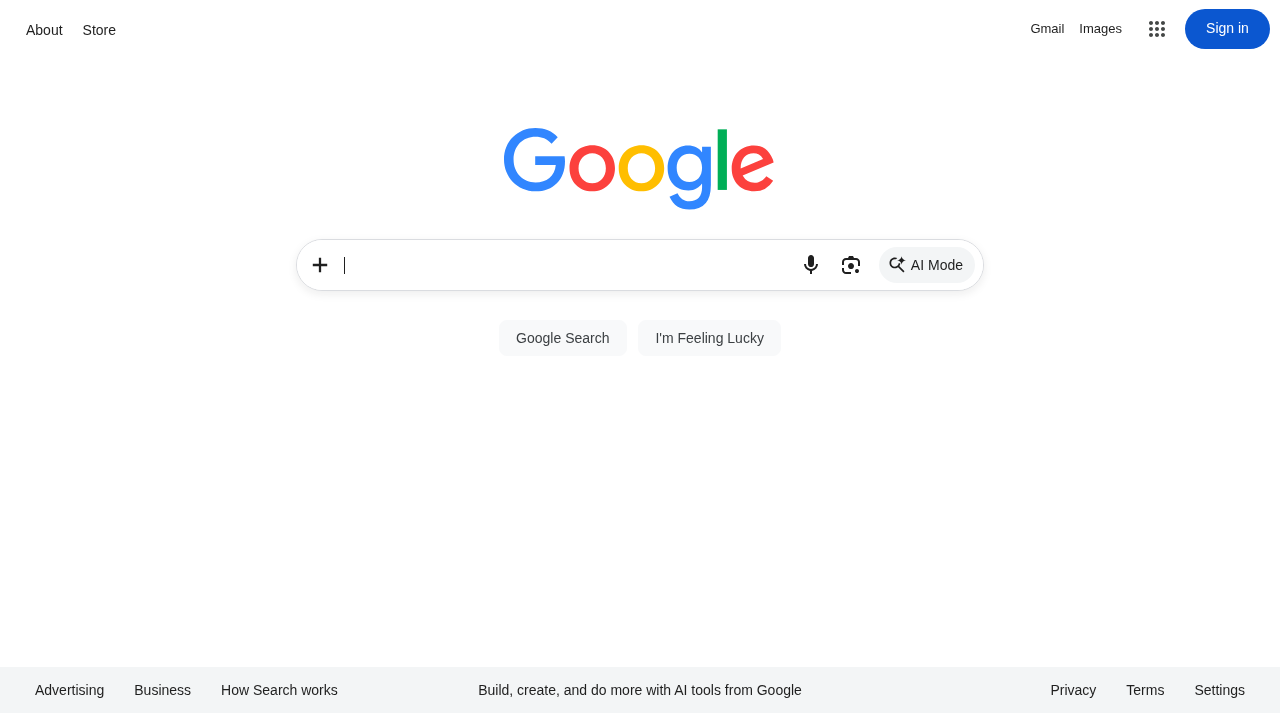This screenshot has width=1280, height=713.
Task: Open the About page link
Action: (44, 30)
